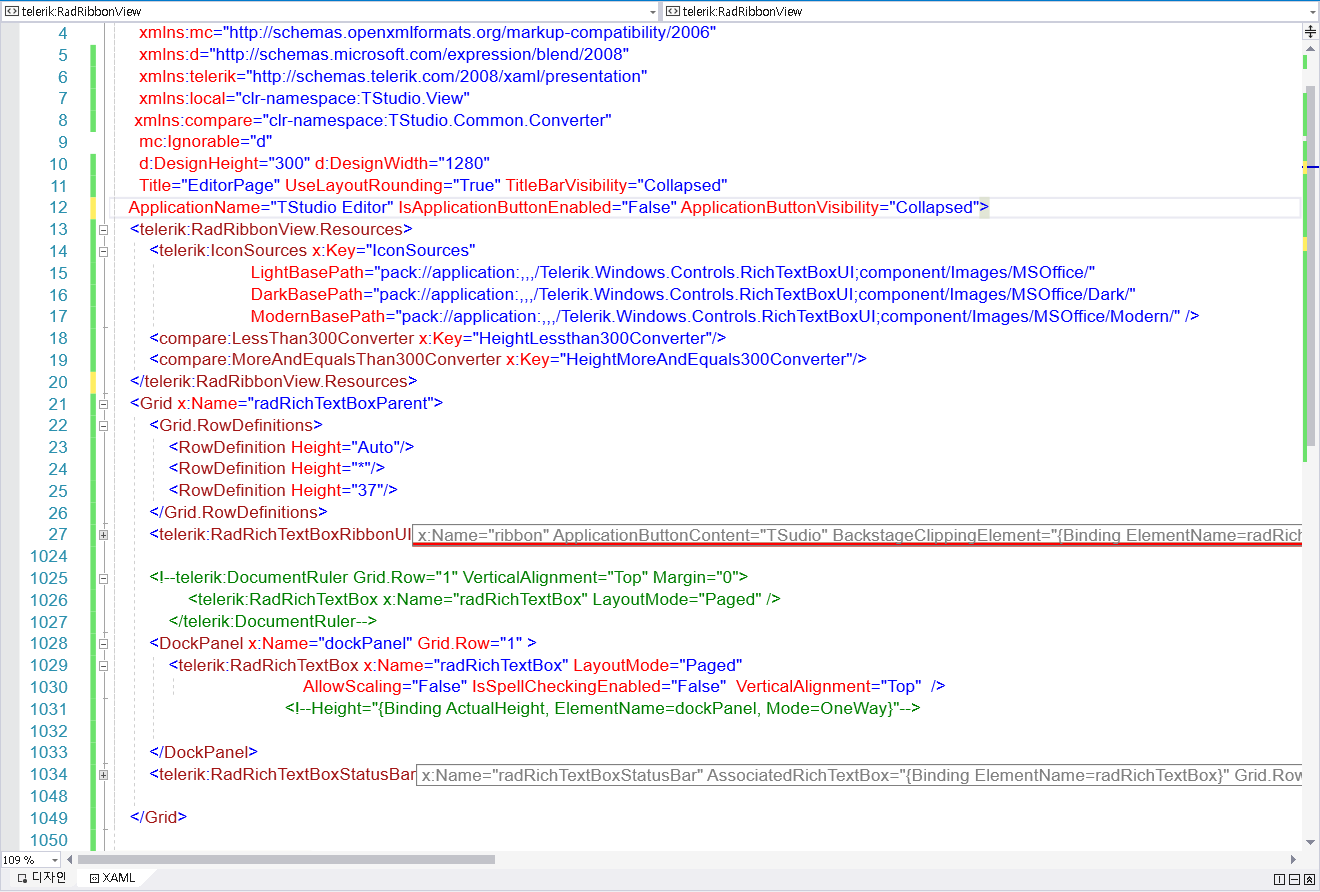This screenshot has width=1320, height=892.
Task: Click closing DockPanel tag on line 1033
Action: [x=204, y=753]
